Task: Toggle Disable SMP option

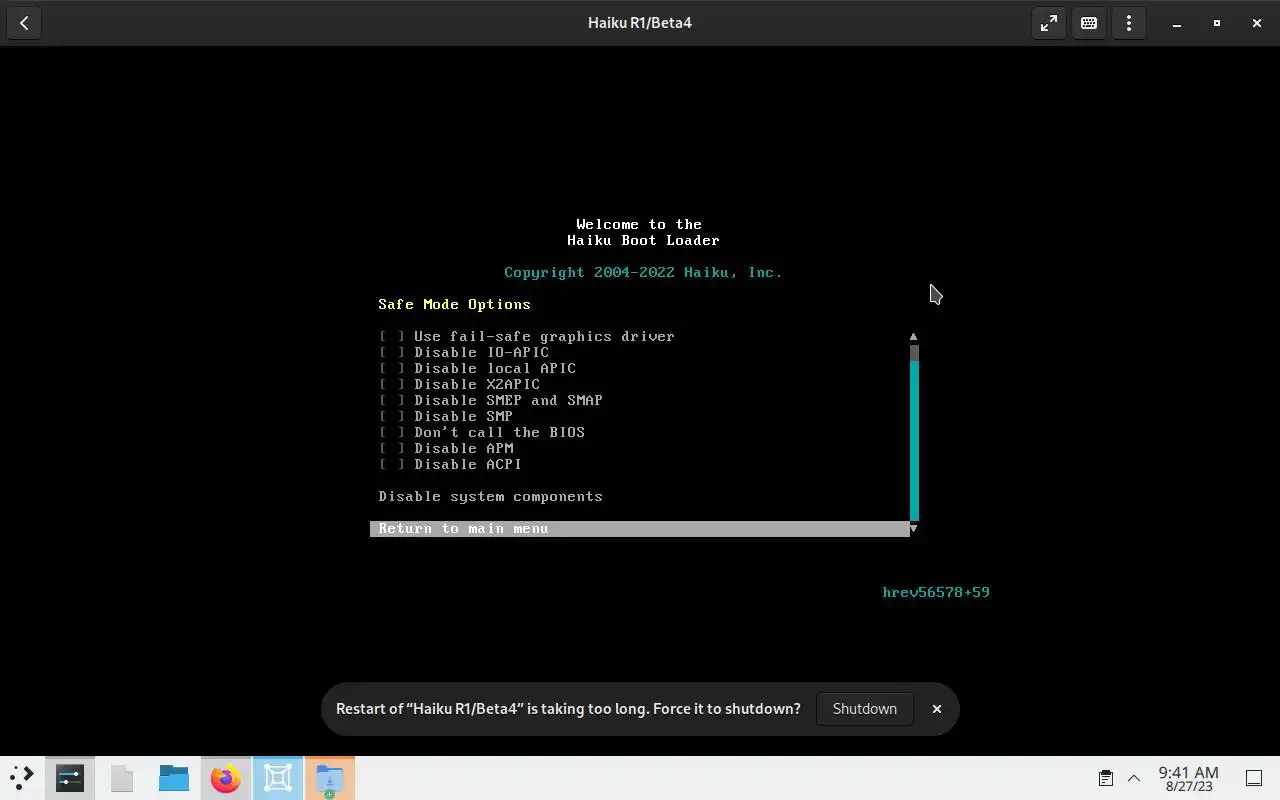Action: [x=446, y=417]
